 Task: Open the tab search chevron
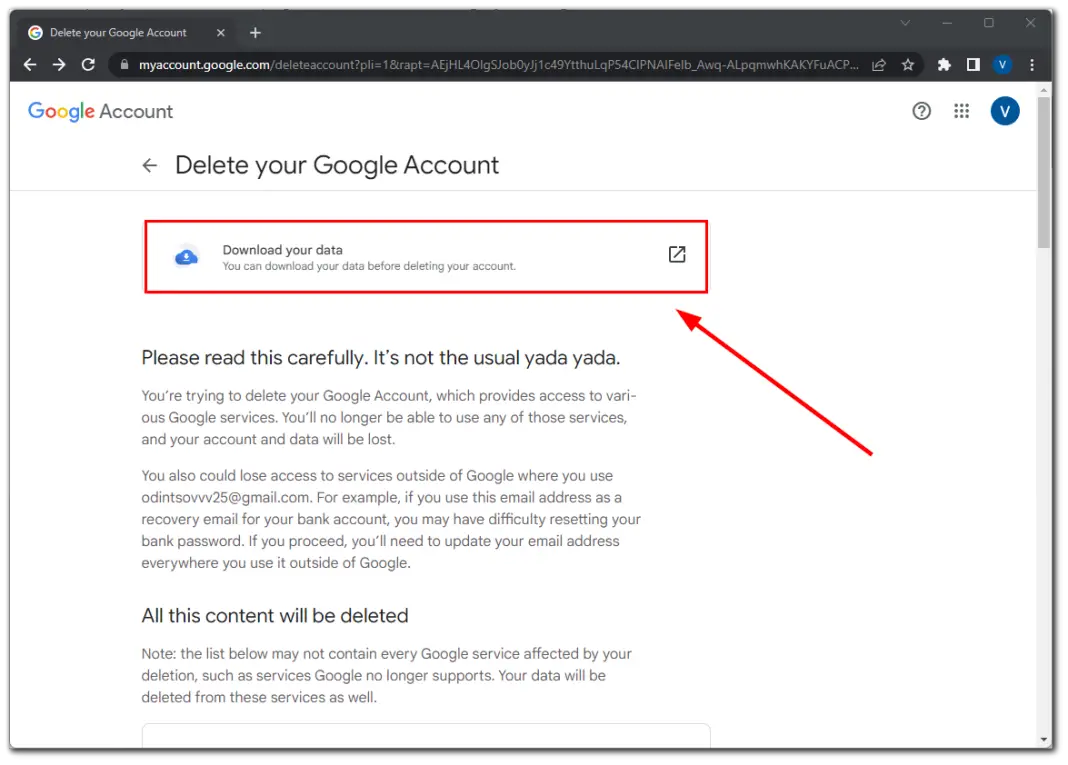[904, 22]
